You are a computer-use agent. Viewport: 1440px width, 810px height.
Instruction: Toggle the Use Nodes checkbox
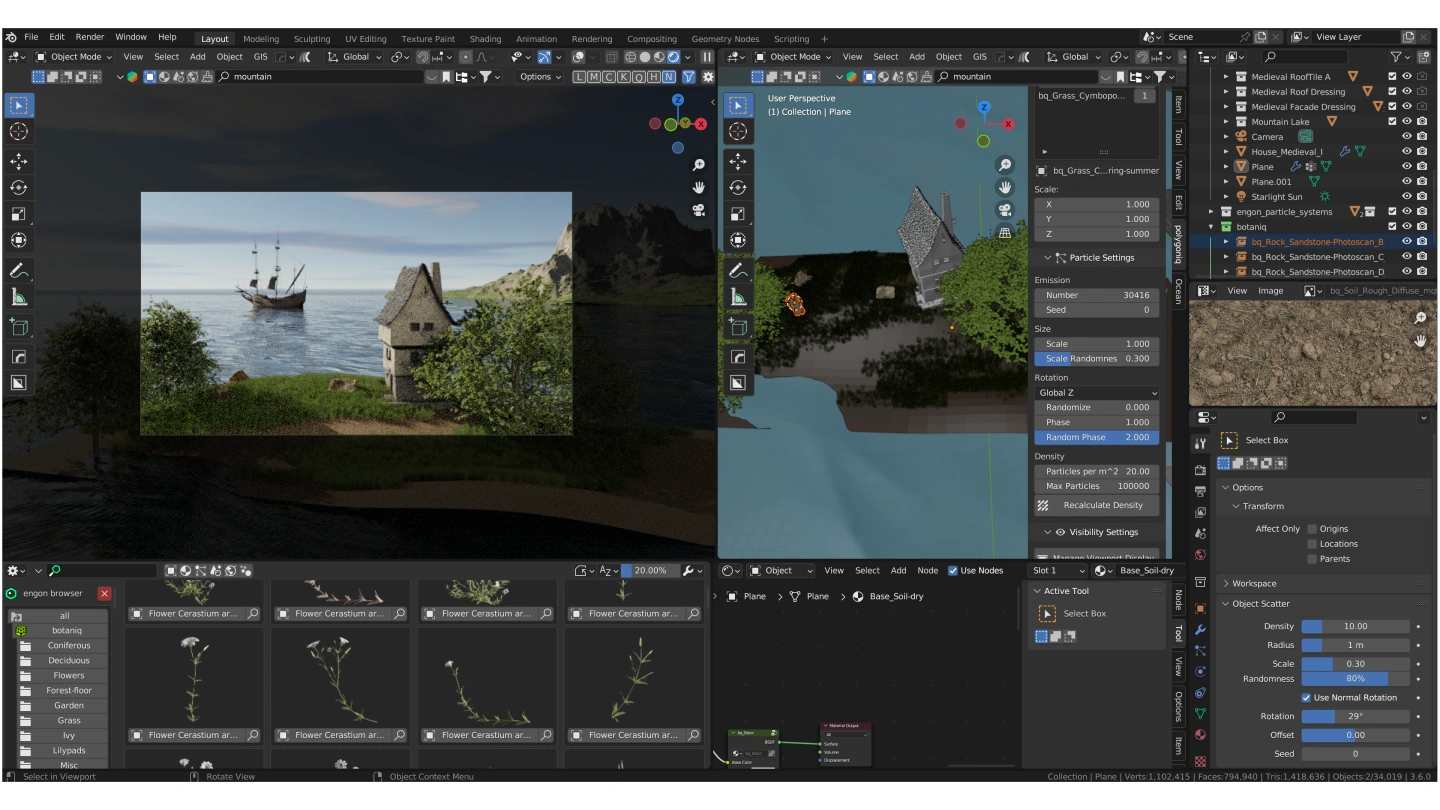952,570
